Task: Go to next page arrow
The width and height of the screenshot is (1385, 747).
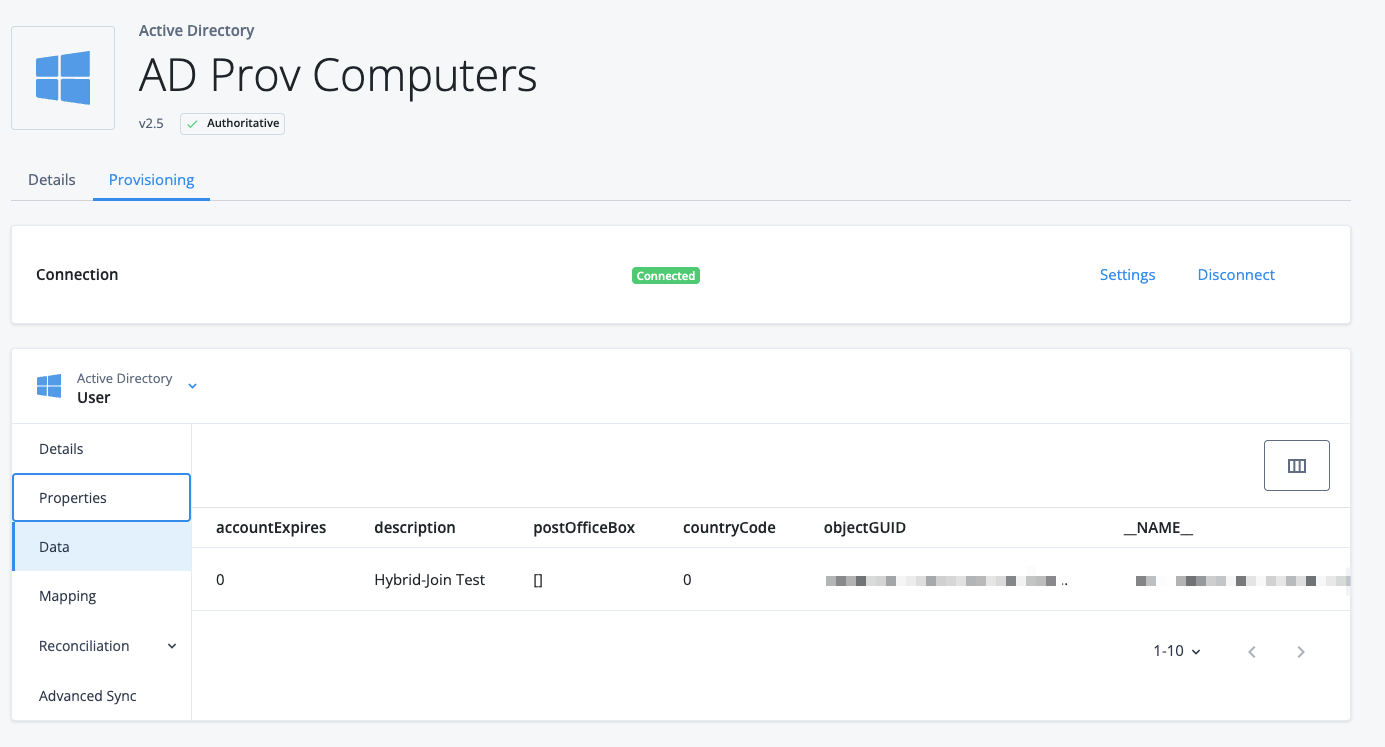Action: pyautogui.click(x=1300, y=652)
